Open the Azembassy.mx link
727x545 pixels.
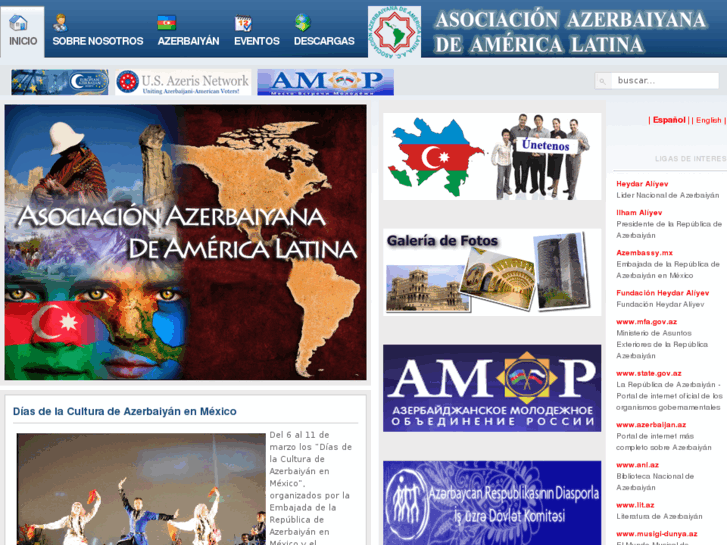644,253
